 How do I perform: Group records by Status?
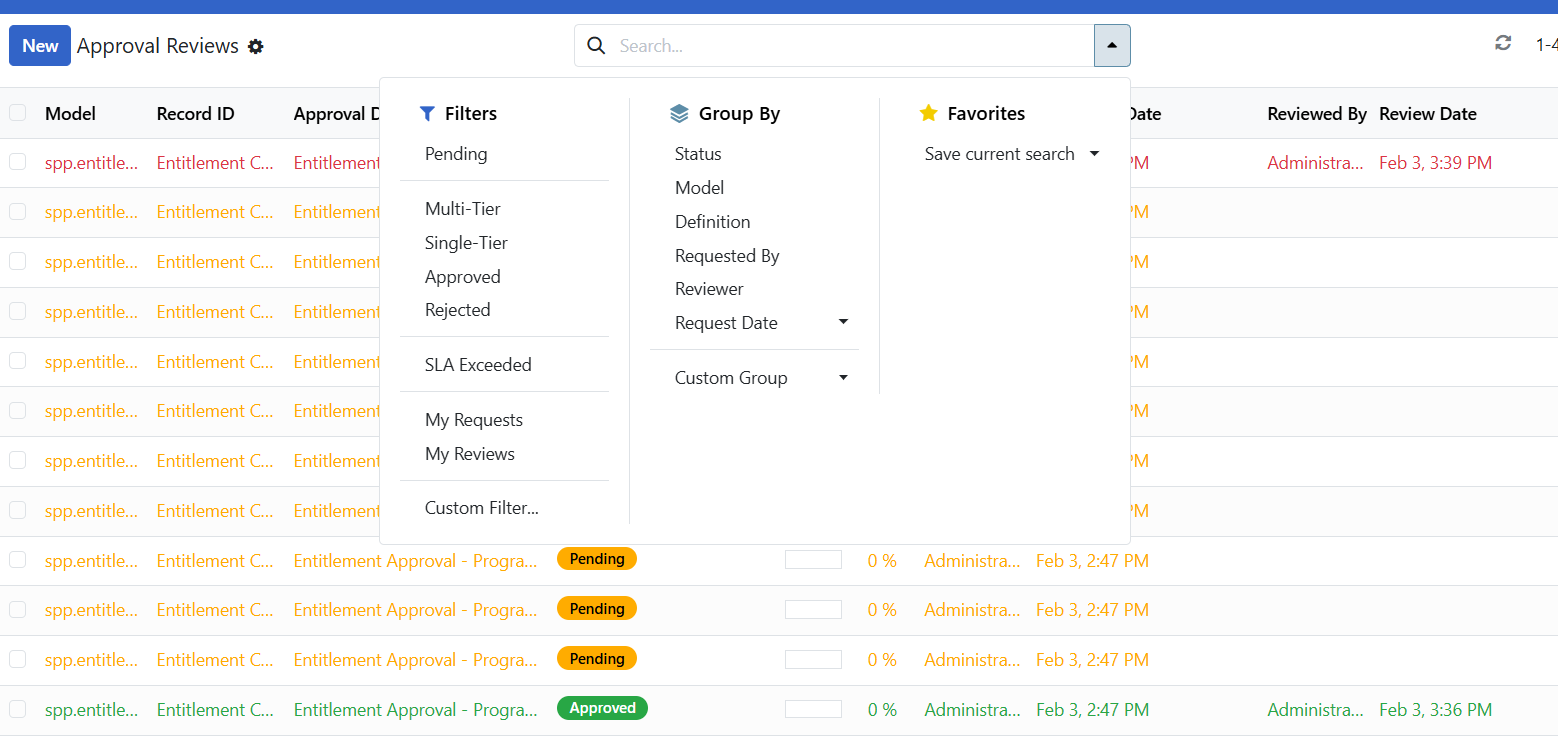tap(697, 153)
